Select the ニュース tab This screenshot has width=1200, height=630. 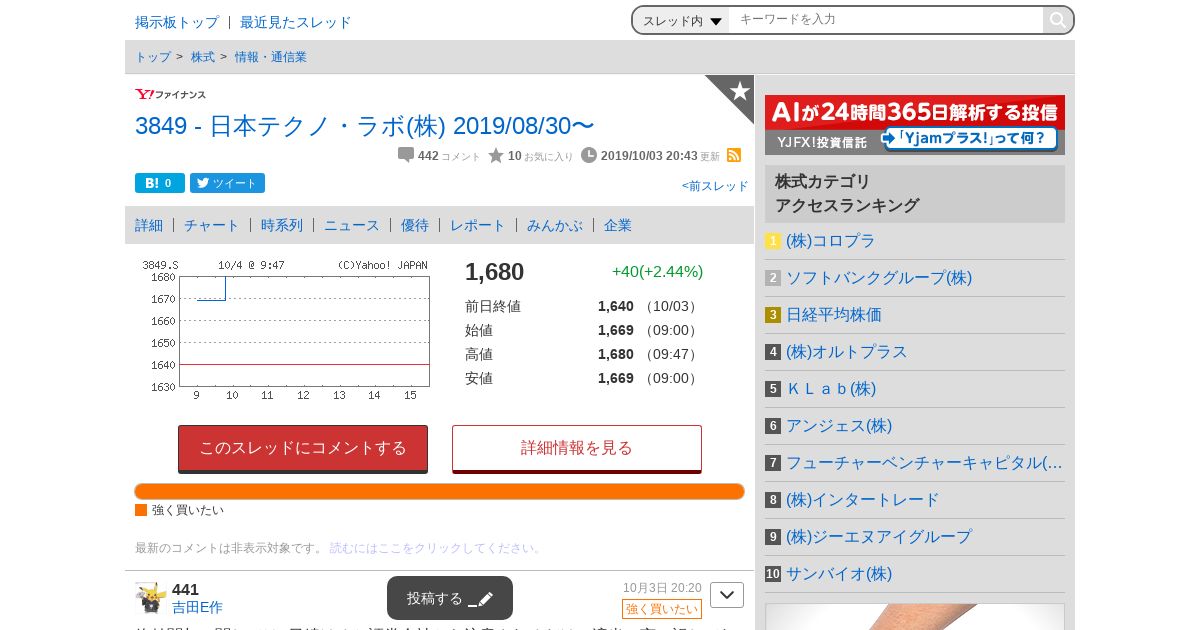[352, 225]
